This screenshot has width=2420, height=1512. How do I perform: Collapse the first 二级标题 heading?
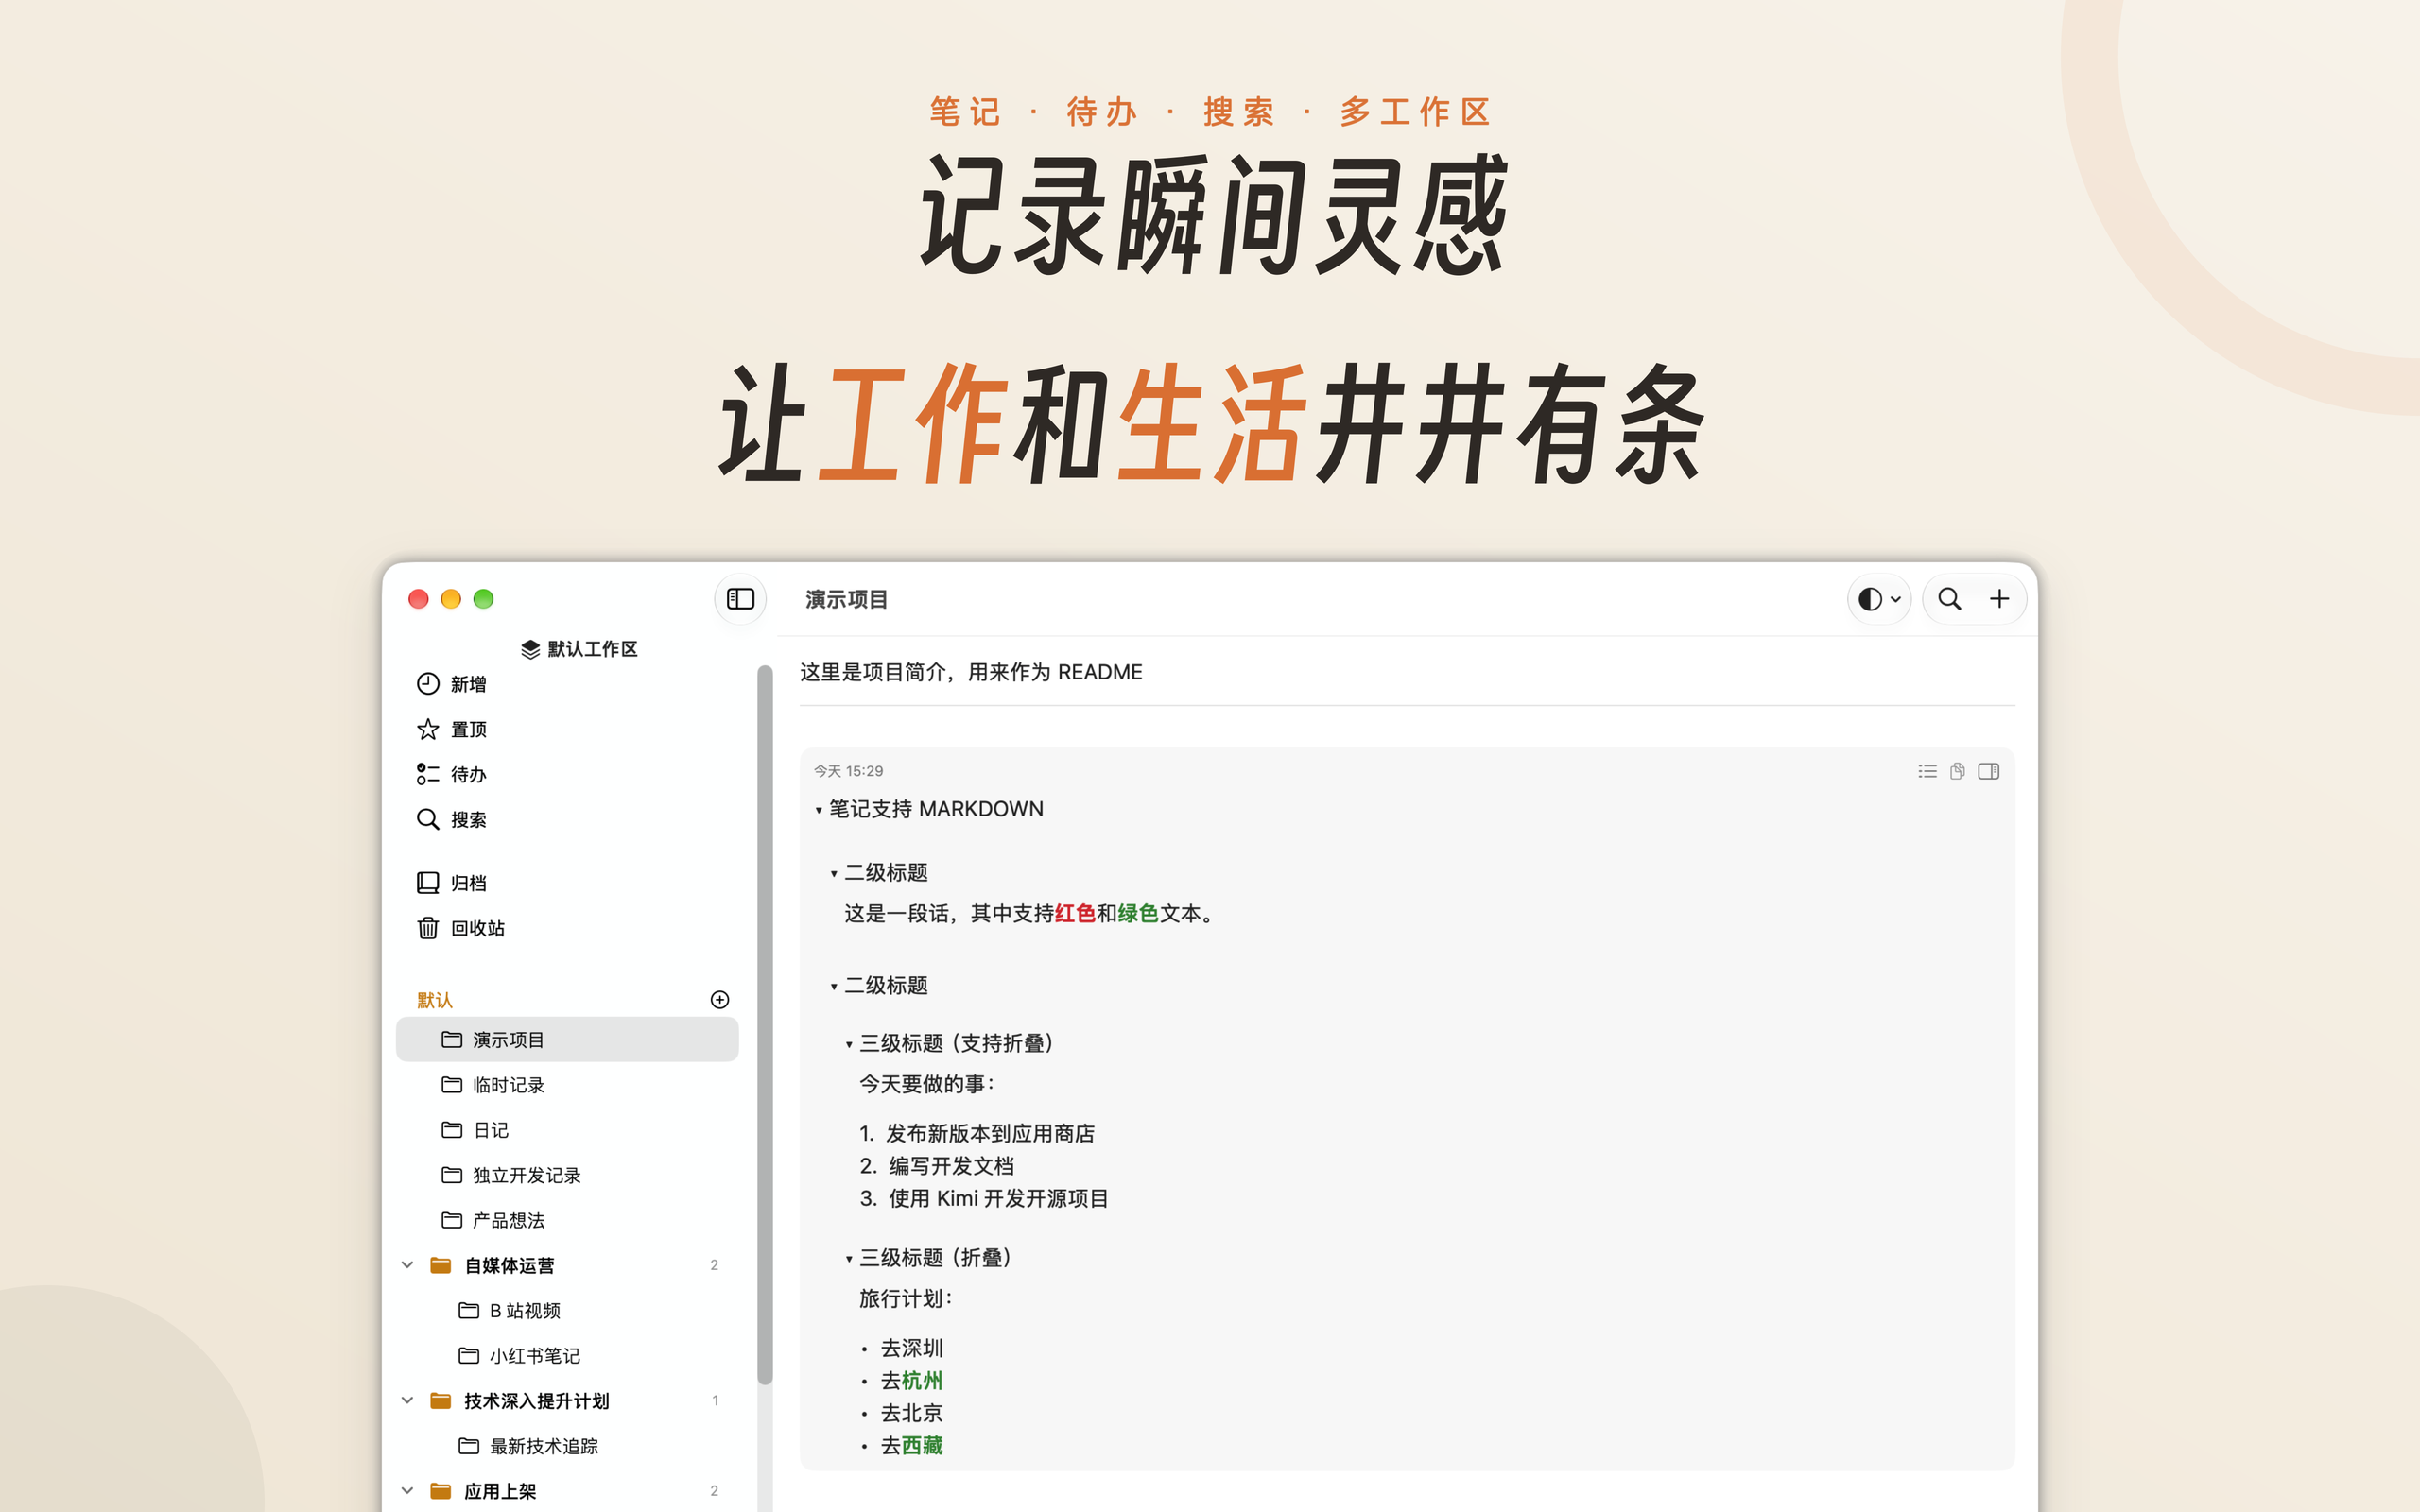834,874
